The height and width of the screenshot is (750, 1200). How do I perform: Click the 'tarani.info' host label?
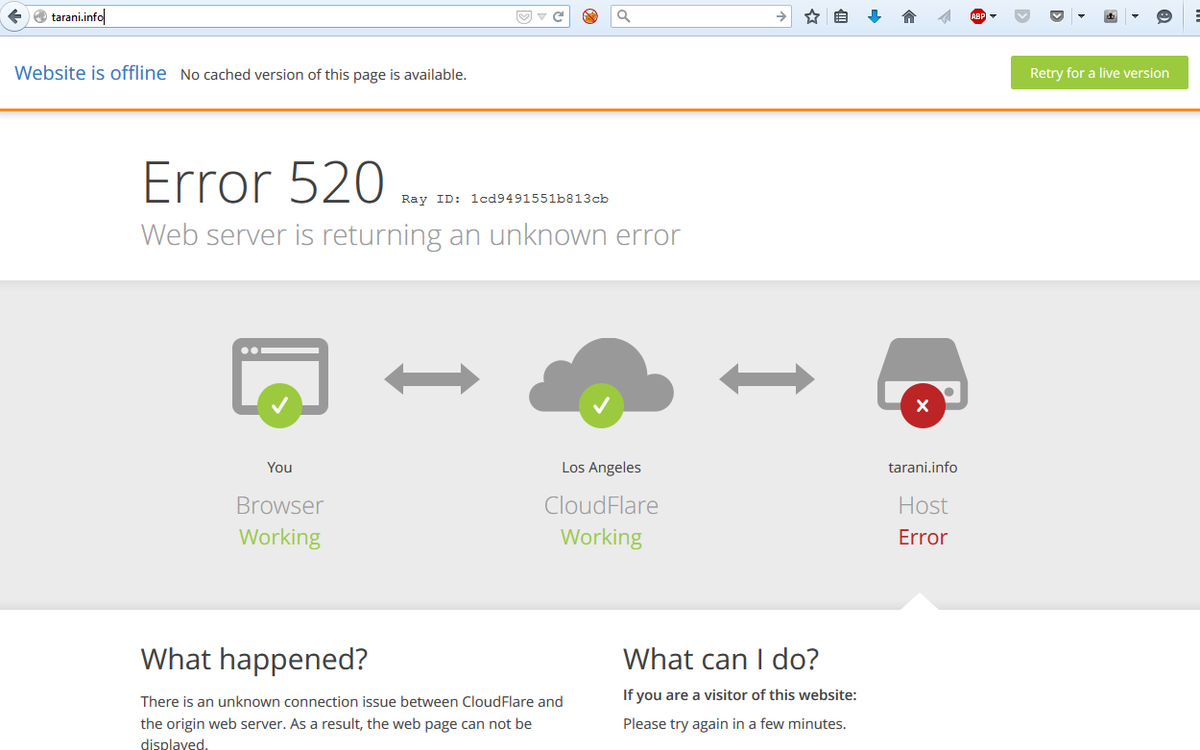coord(922,467)
